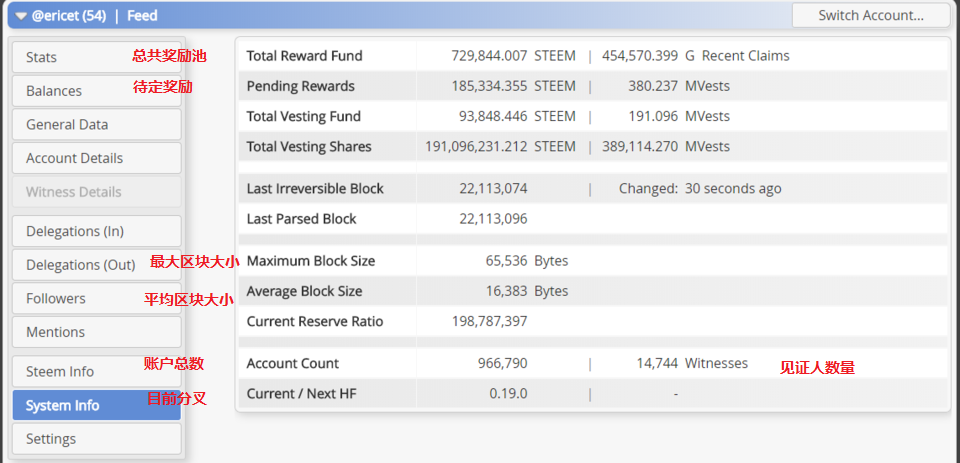Go to the Account Details tab
The image size is (960, 463).
point(96,158)
